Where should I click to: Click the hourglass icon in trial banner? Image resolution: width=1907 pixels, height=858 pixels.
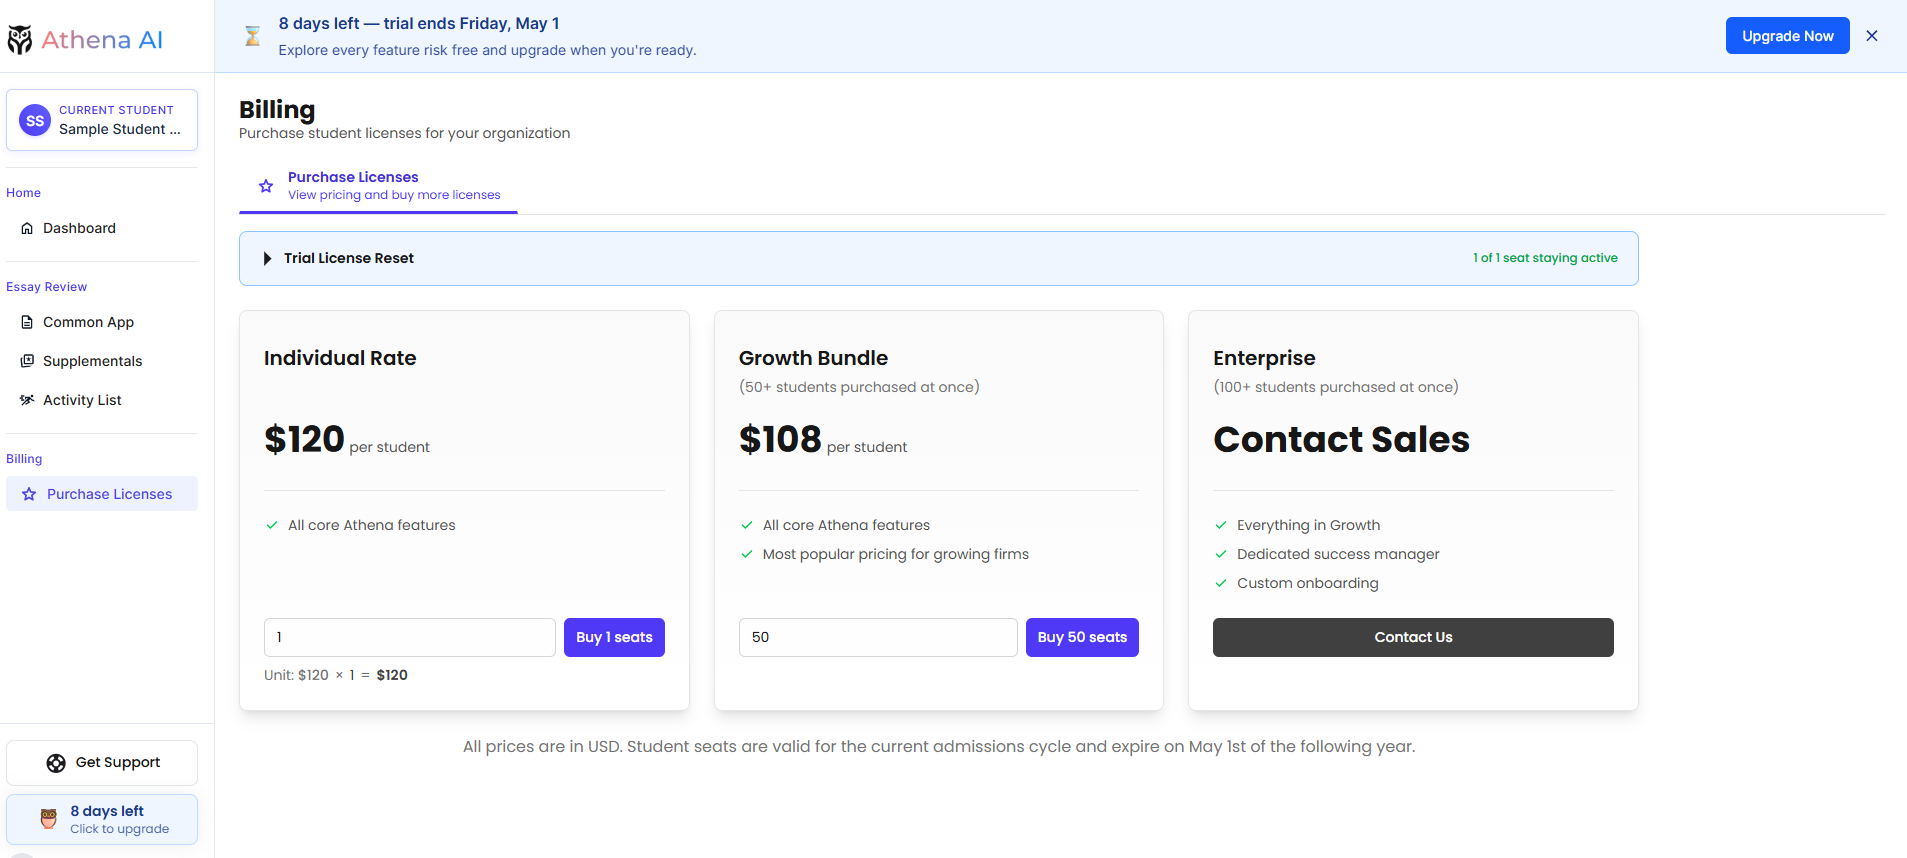click(x=253, y=37)
